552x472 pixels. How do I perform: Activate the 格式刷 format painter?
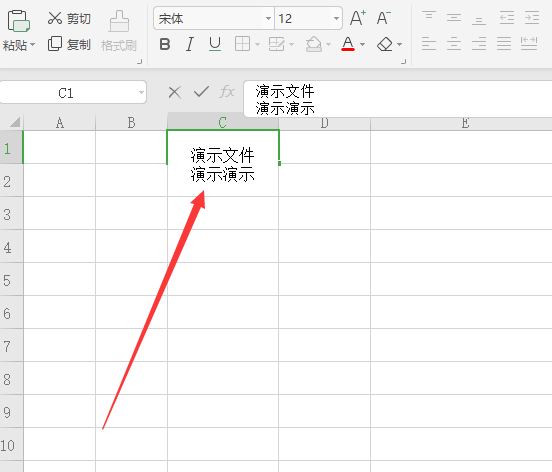pyautogui.click(x=119, y=31)
